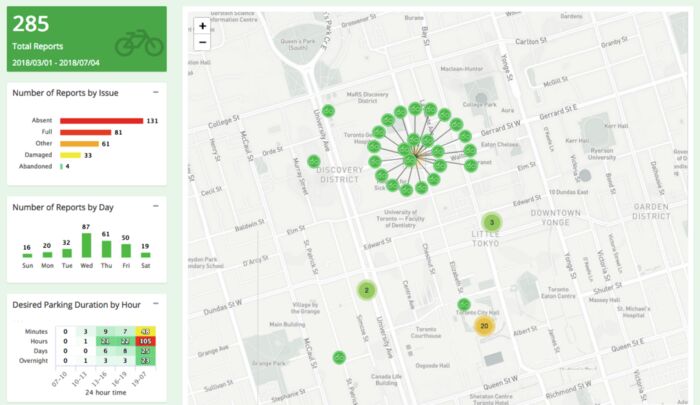Viewport: 700px width, 405px height.
Task: Click the bicycle icon in Total Reports card
Action: (139, 43)
